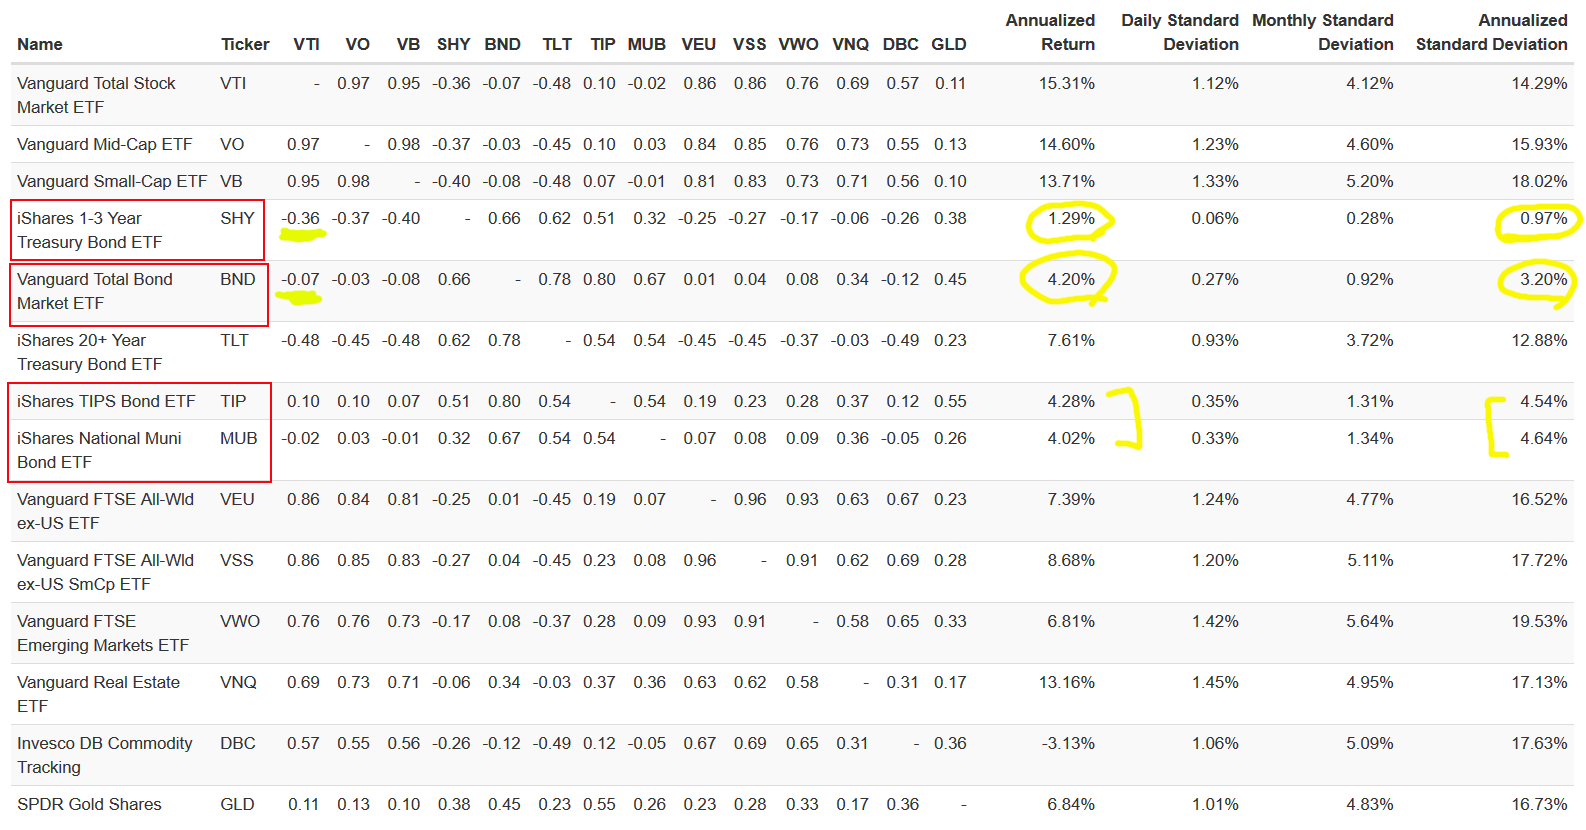This screenshot has width=1586, height=830.
Task: Select Invesco DB Commodity Tracking name
Action: click(104, 755)
